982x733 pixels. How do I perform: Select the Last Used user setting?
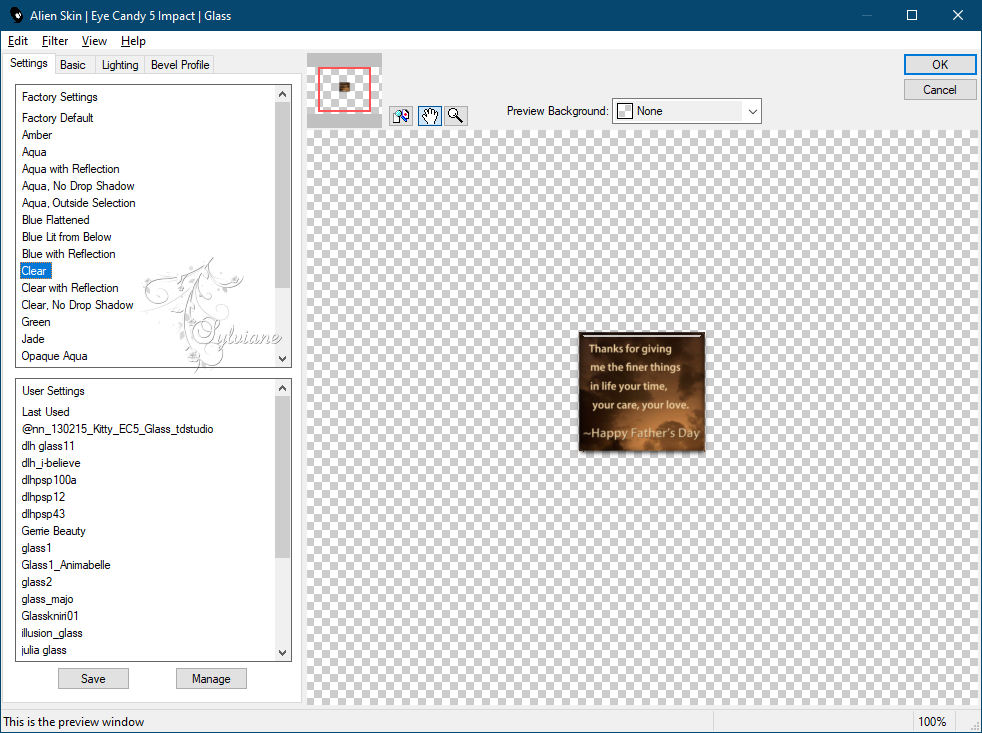tap(45, 412)
